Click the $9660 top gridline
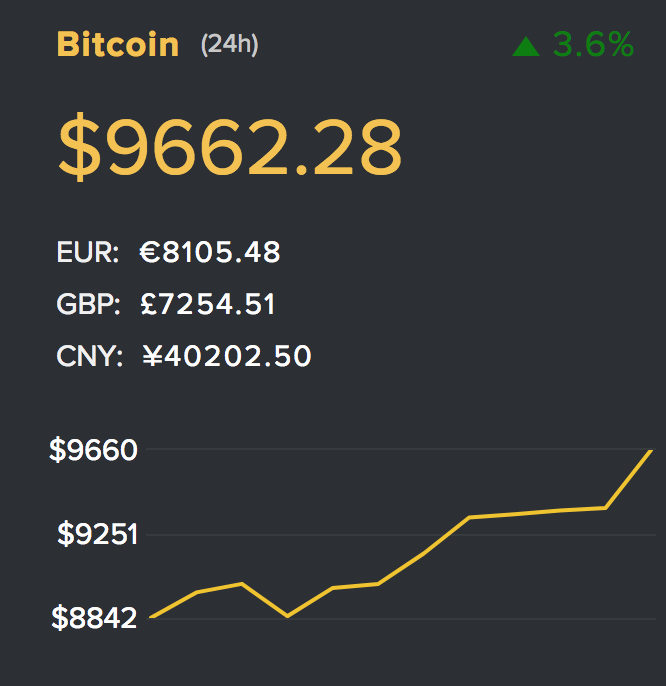 click(401, 449)
